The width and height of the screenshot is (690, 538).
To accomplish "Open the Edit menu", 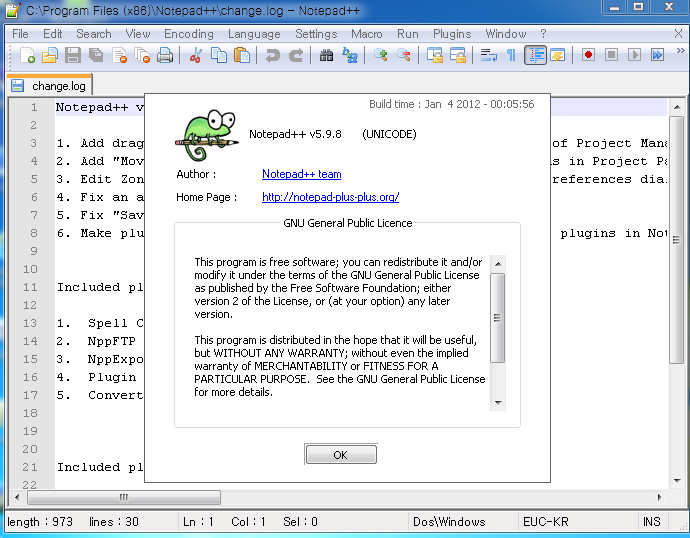I will tap(52, 34).
